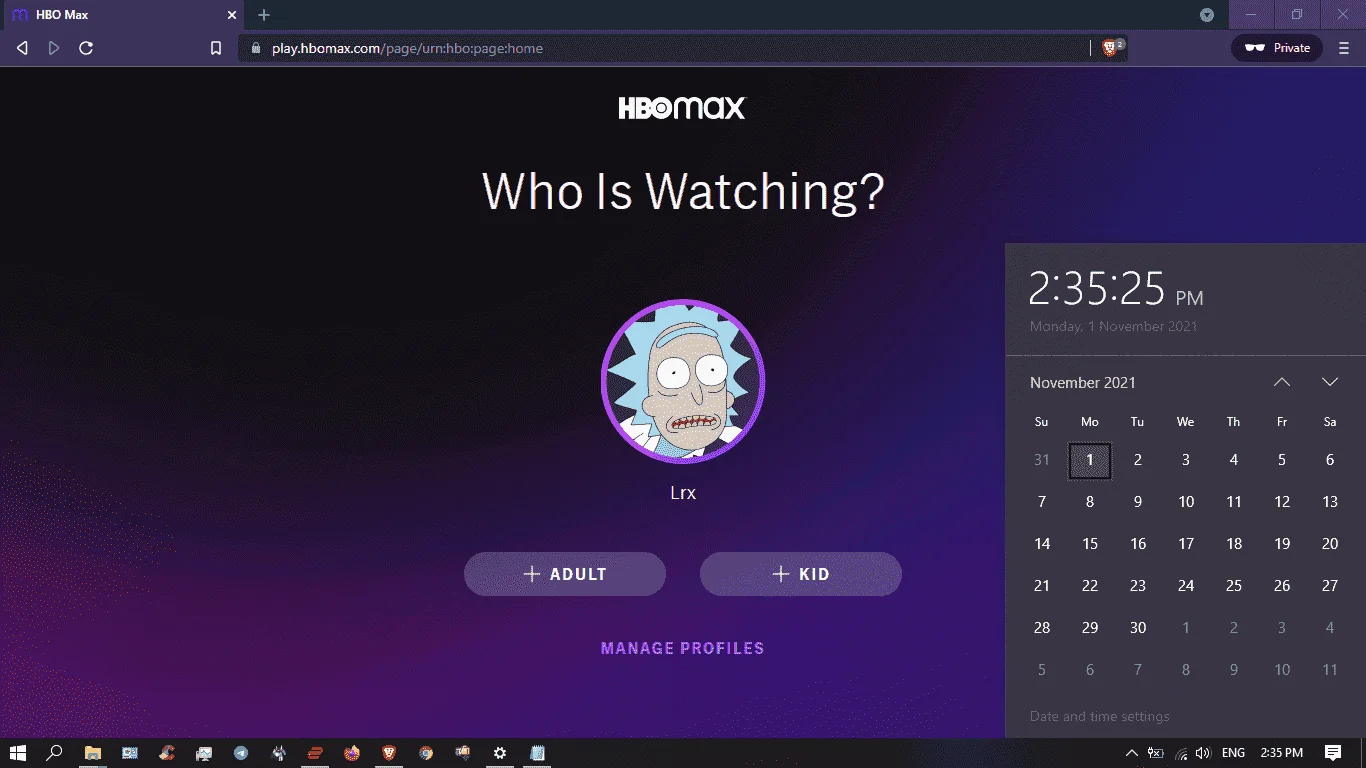1366x768 pixels.
Task: Open the browser hamburger menu
Action: [x=1344, y=48]
